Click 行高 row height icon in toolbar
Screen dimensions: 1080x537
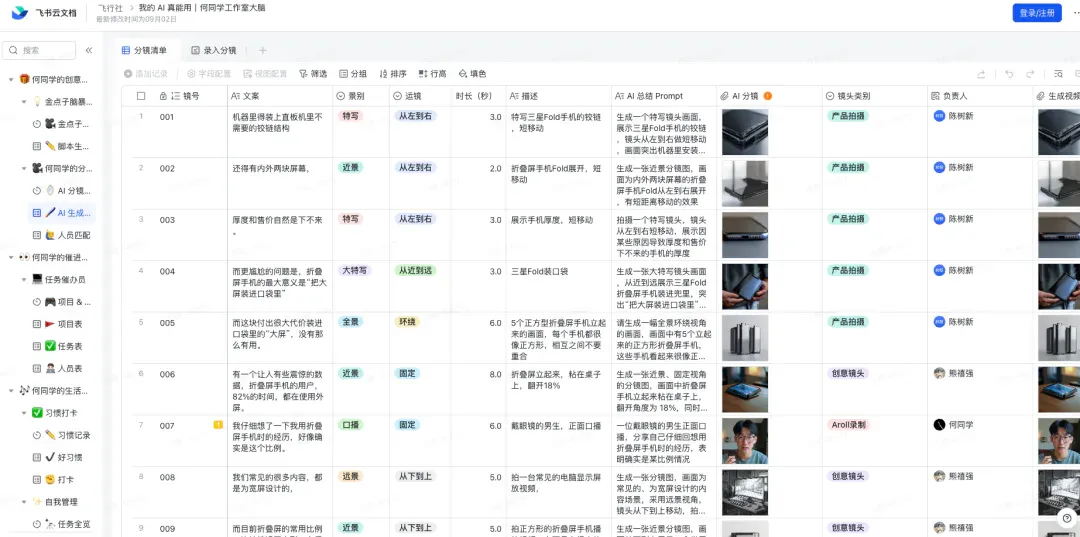pos(423,74)
